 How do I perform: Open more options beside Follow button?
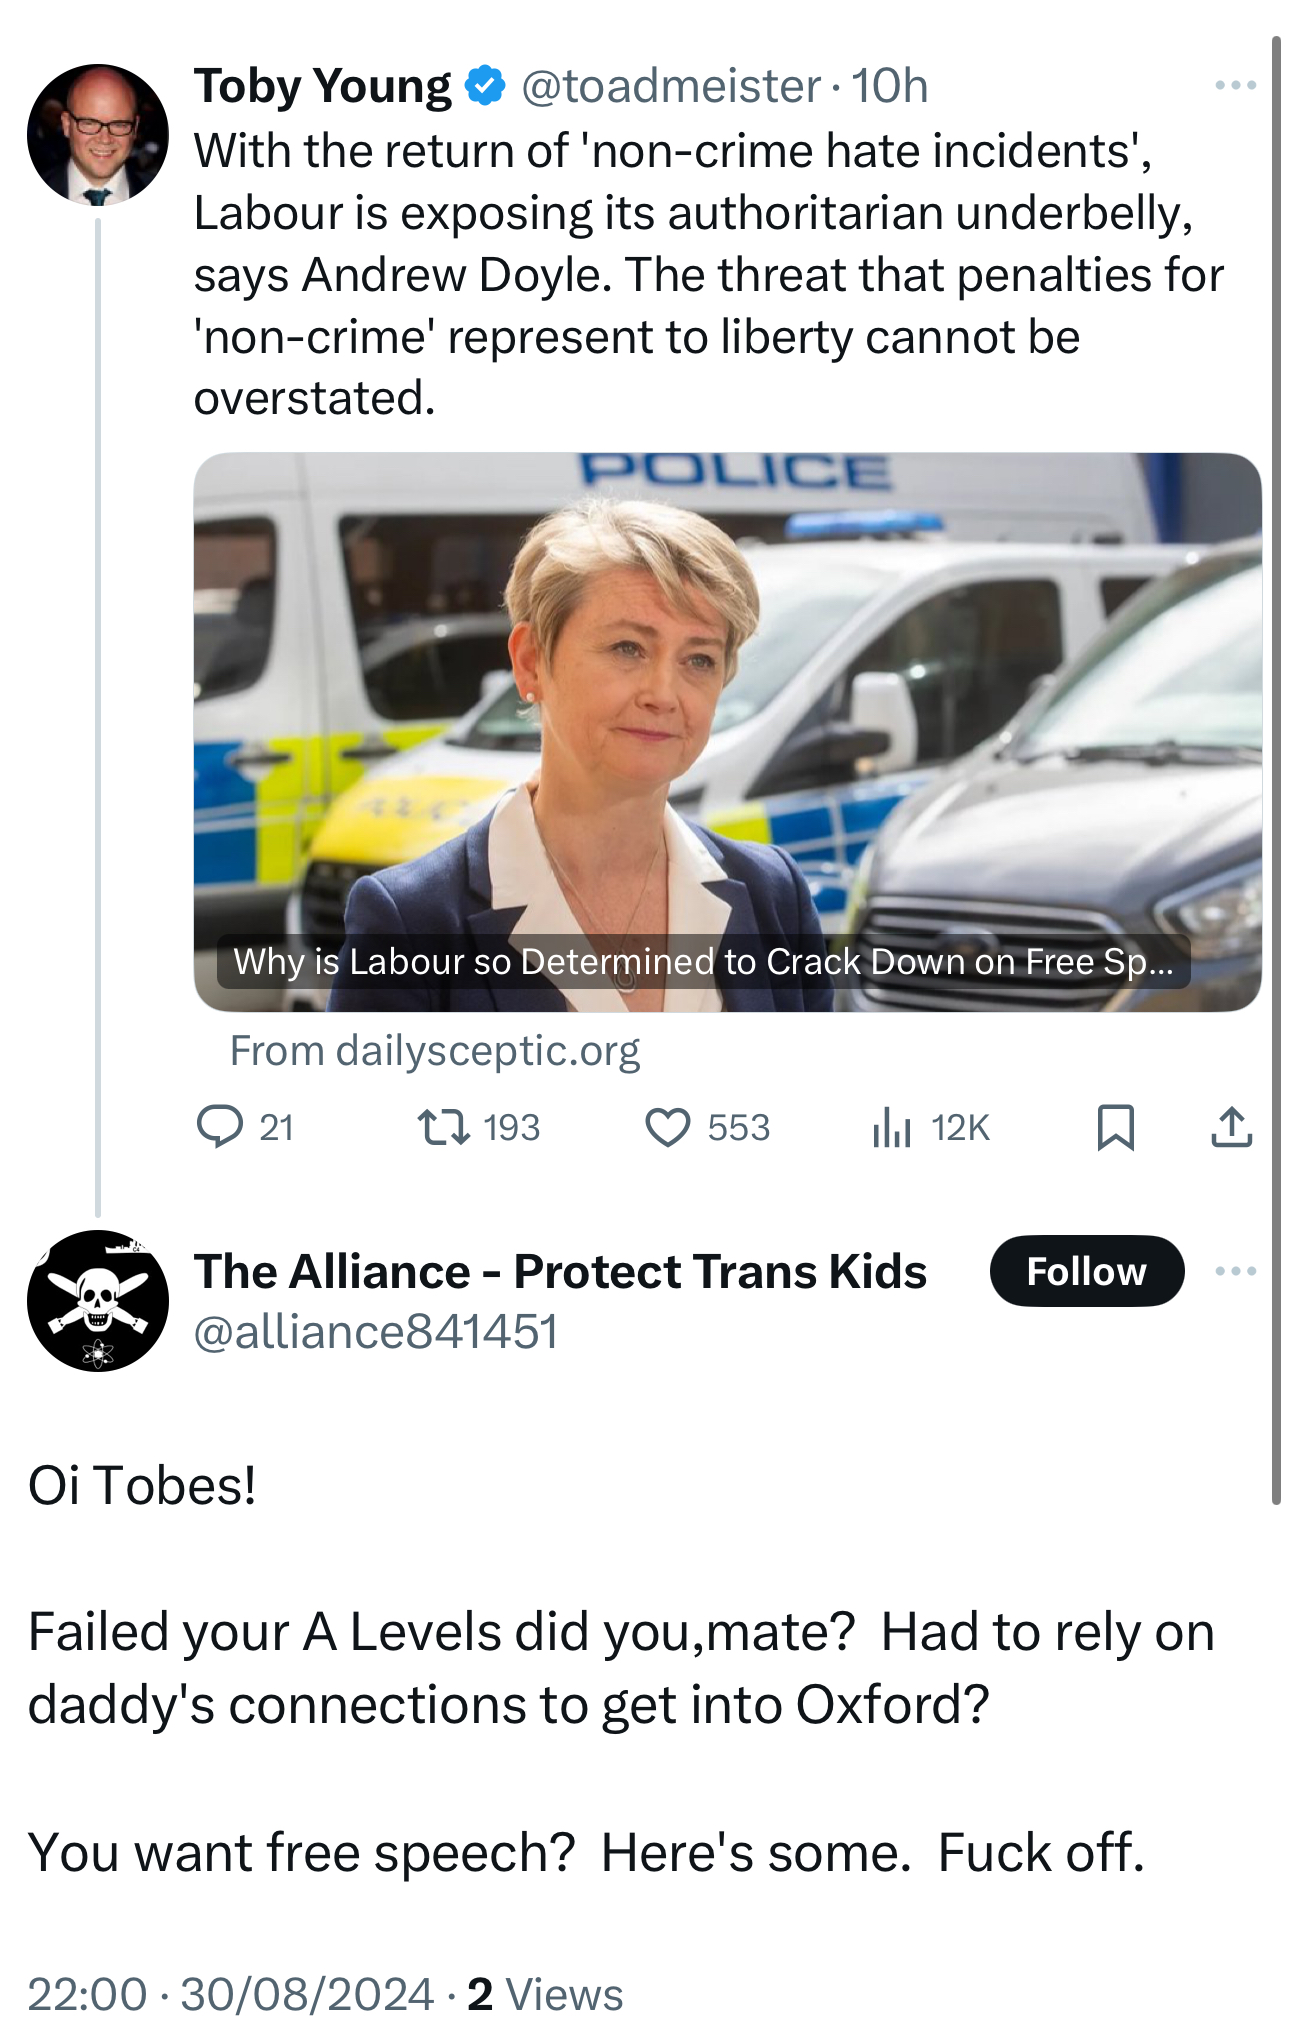point(1235,1271)
